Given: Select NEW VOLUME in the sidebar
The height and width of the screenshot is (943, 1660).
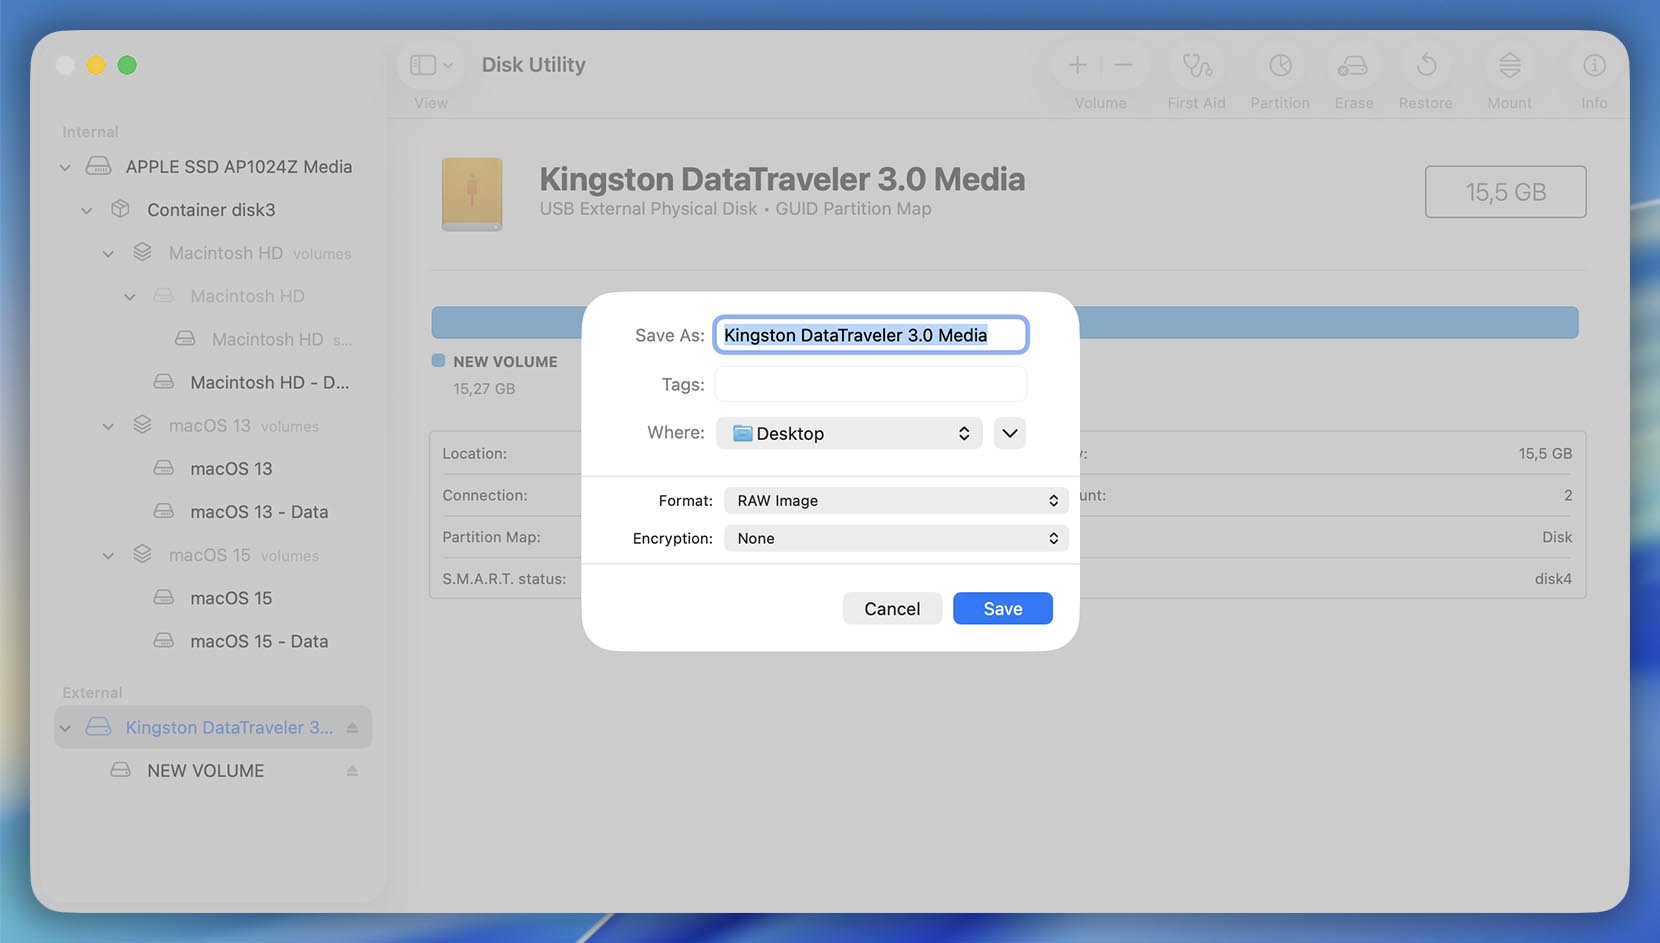Looking at the screenshot, I should point(206,770).
